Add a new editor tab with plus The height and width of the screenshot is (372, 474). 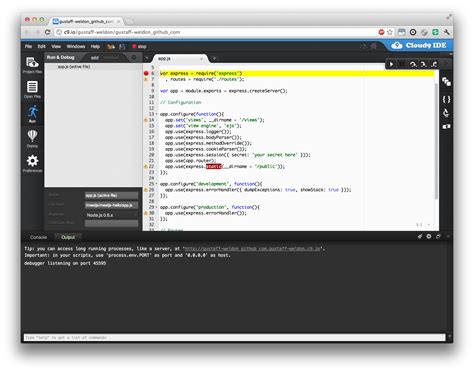click(214, 58)
